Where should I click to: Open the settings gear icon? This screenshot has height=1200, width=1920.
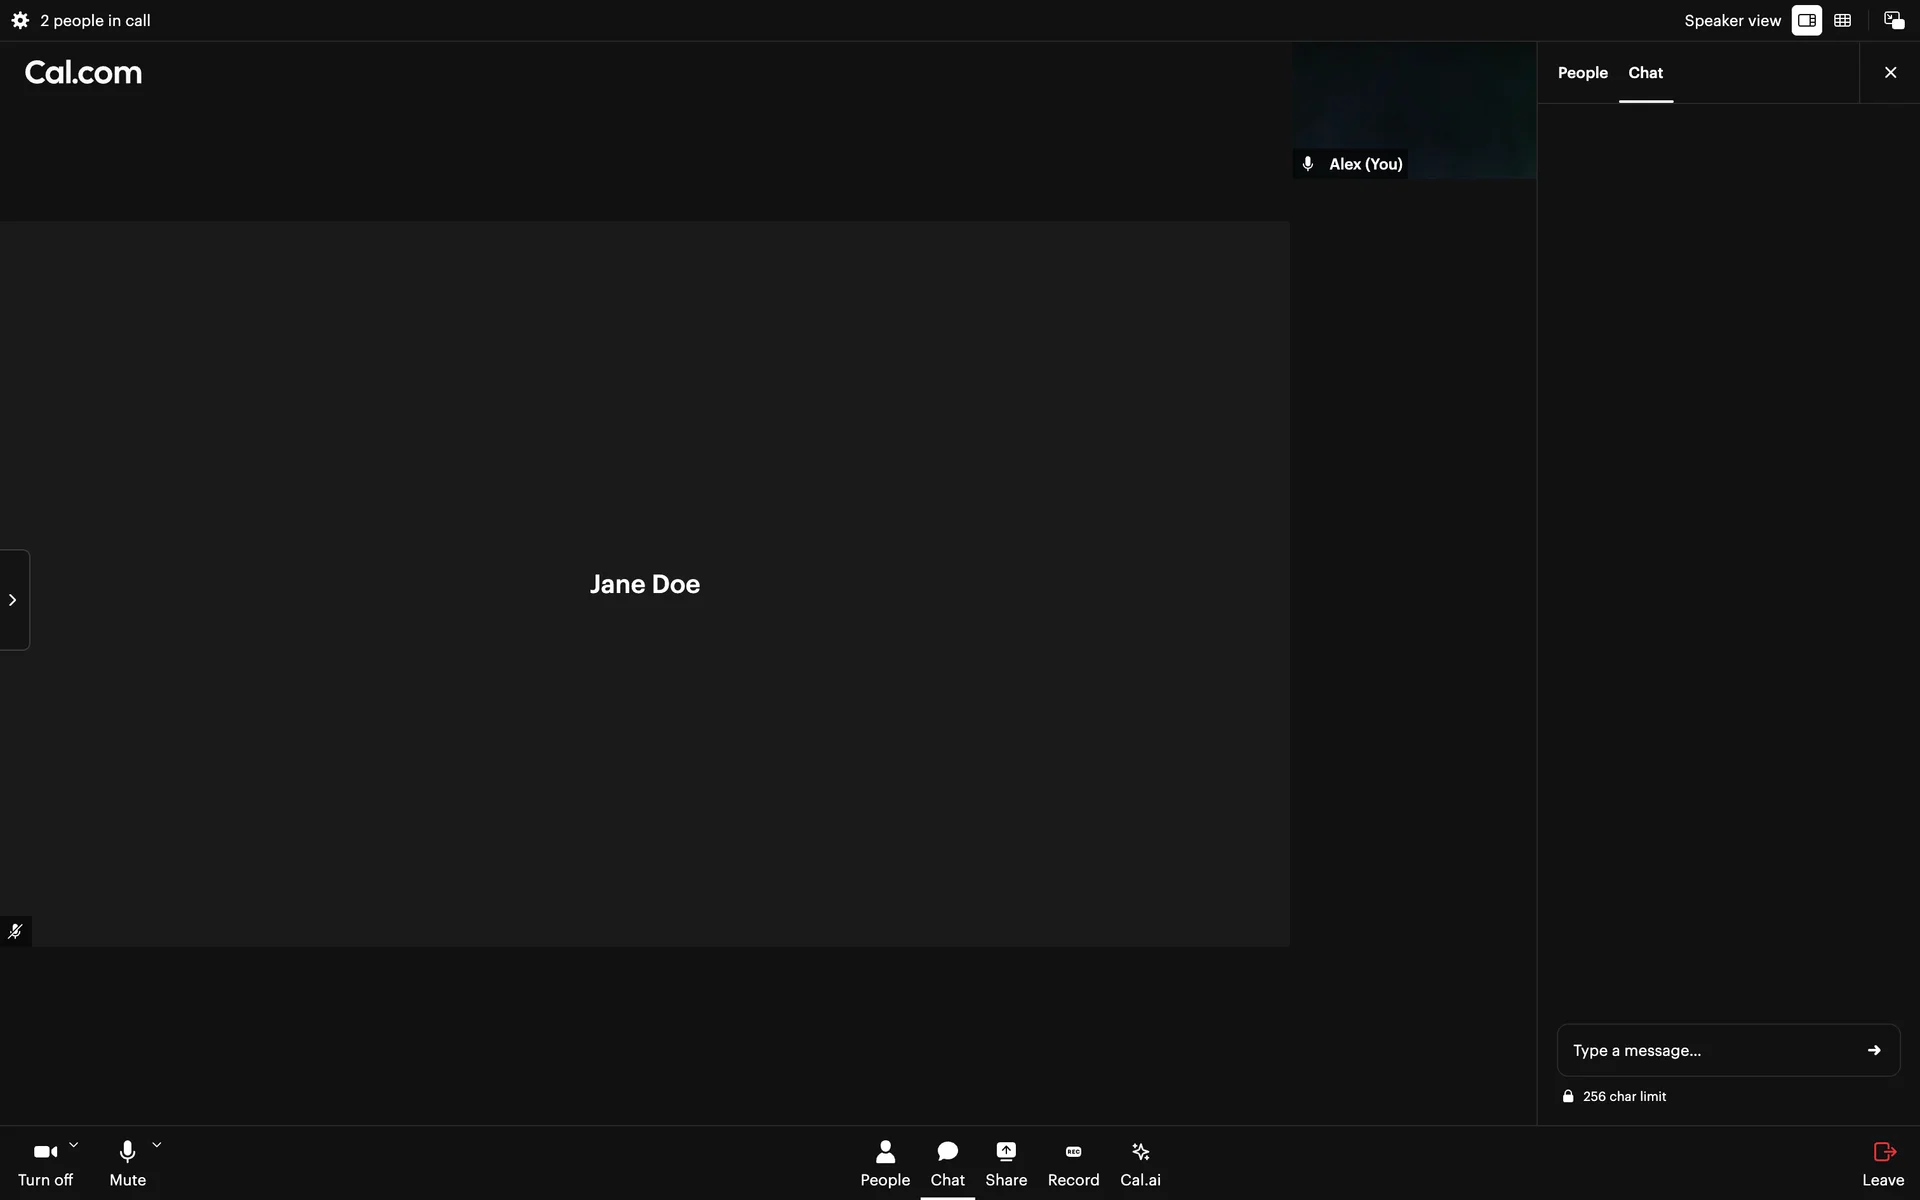pyautogui.click(x=20, y=20)
